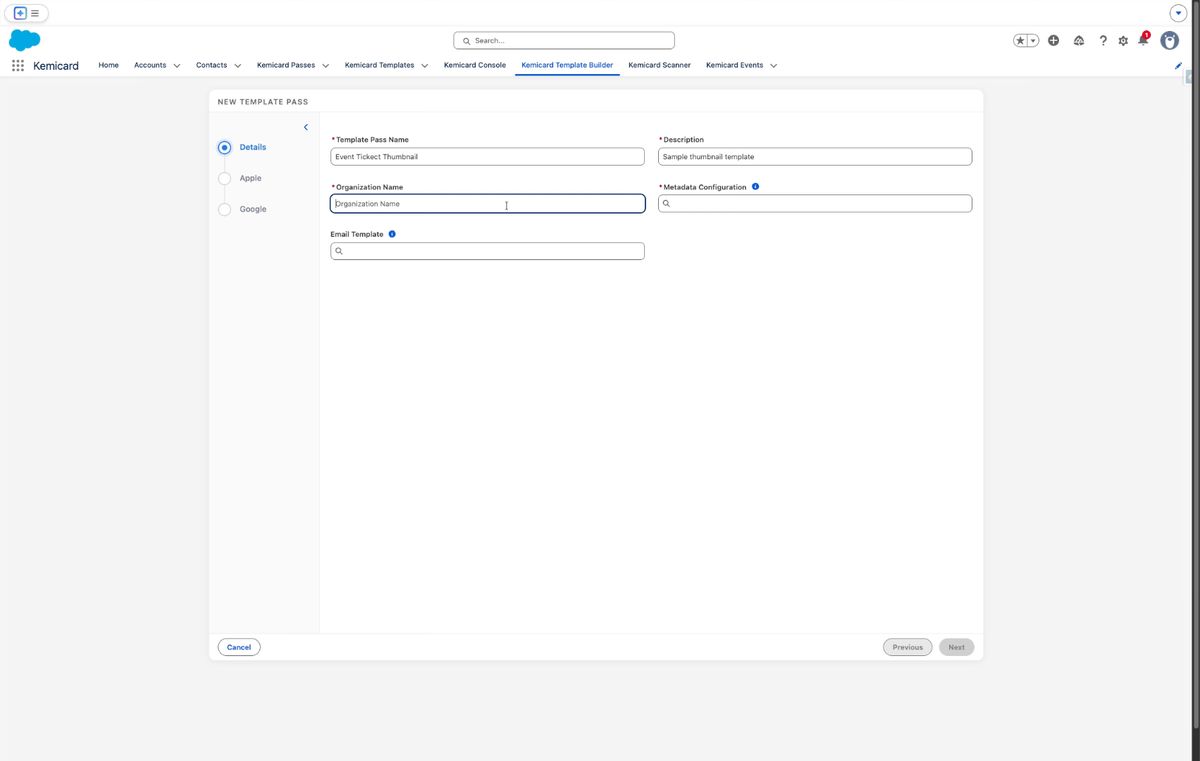Viewport: 1200px width, 761px height.
Task: Open the Kemicard Events tab
Action: tap(734, 65)
